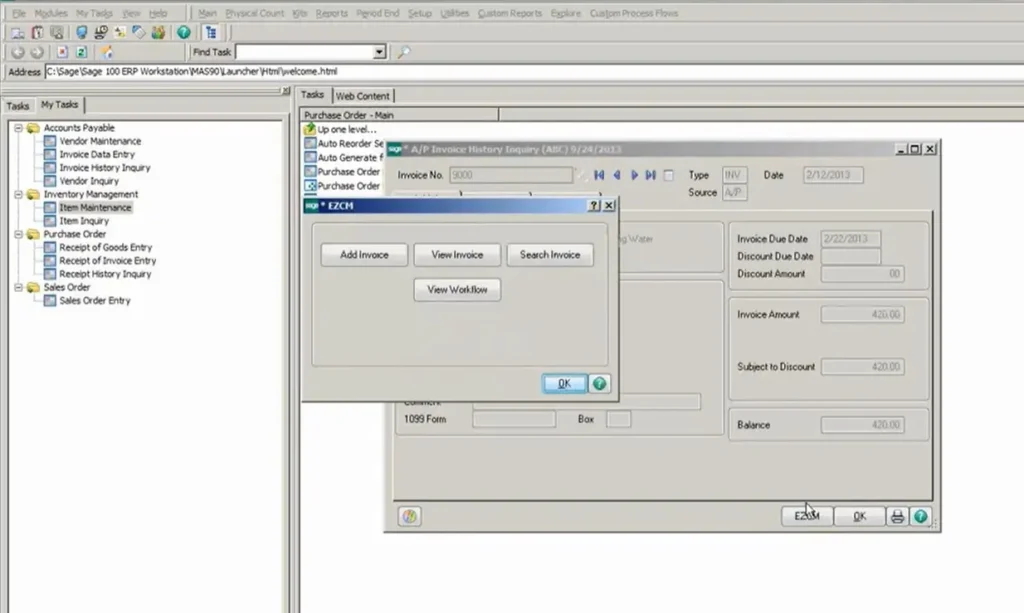
Task: Click inside the Address bar field
Action: pos(200,72)
